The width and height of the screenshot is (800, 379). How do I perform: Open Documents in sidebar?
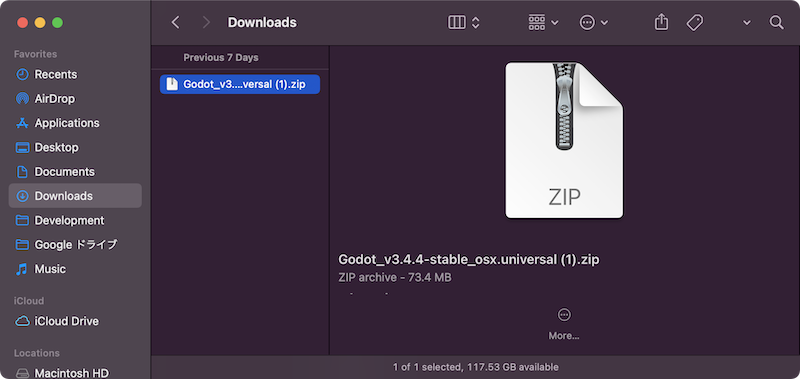pyautogui.click(x=75, y=171)
